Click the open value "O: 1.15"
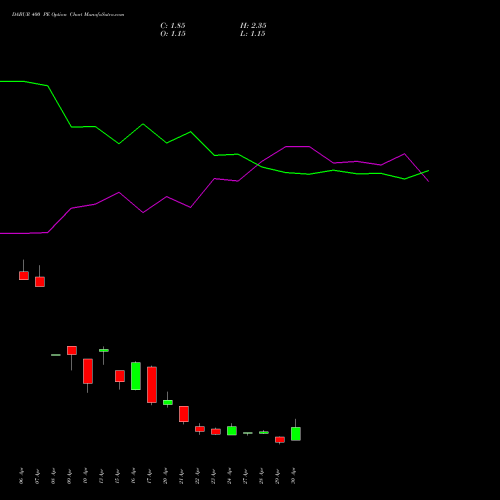 (x=173, y=34)
